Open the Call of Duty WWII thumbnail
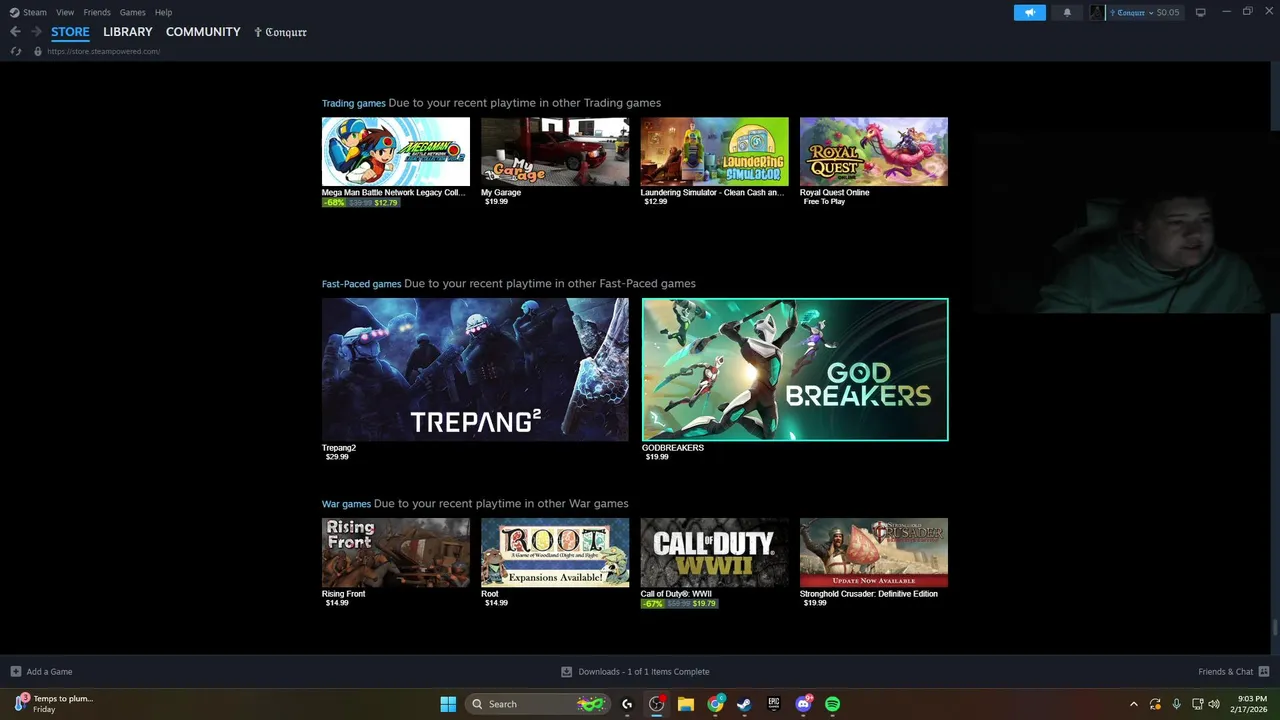 [714, 552]
